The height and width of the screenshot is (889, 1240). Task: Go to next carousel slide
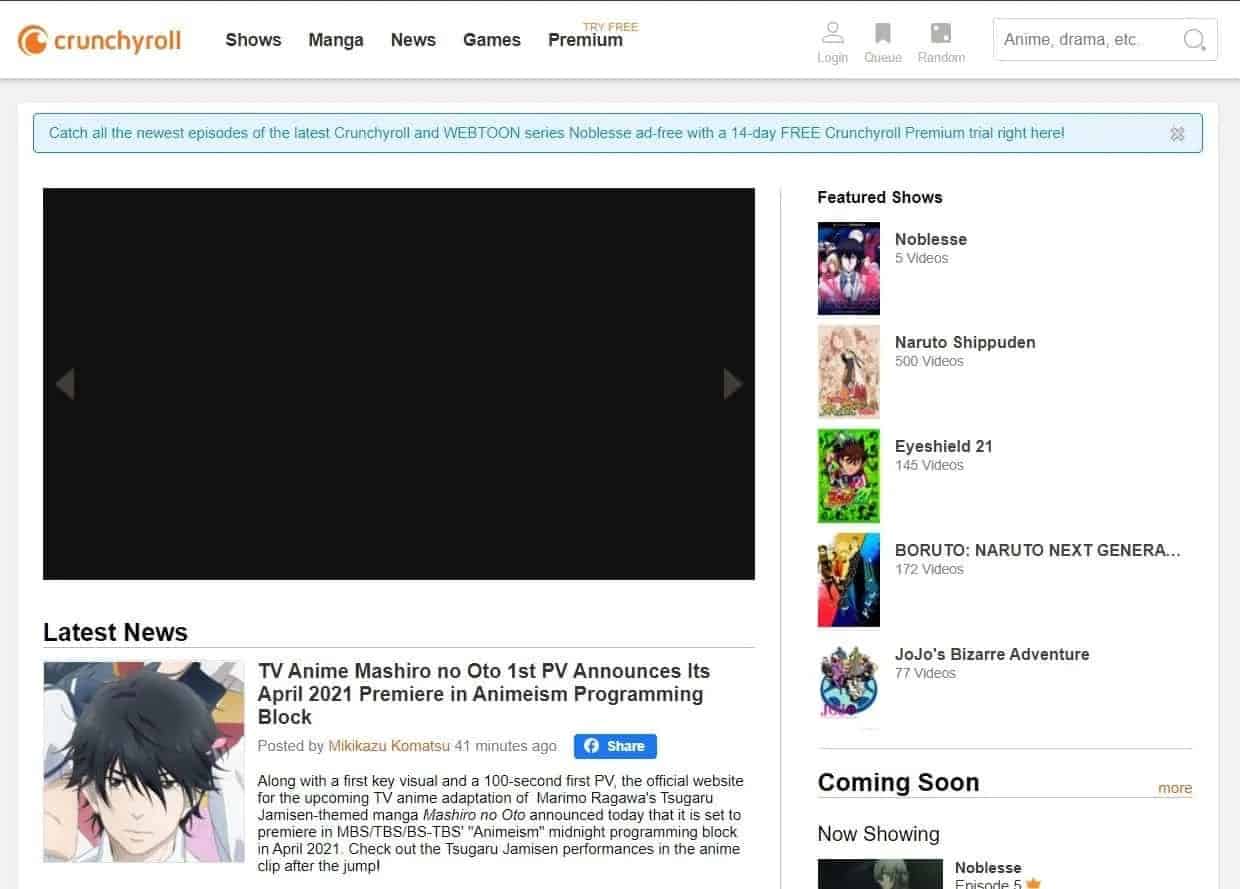(732, 383)
